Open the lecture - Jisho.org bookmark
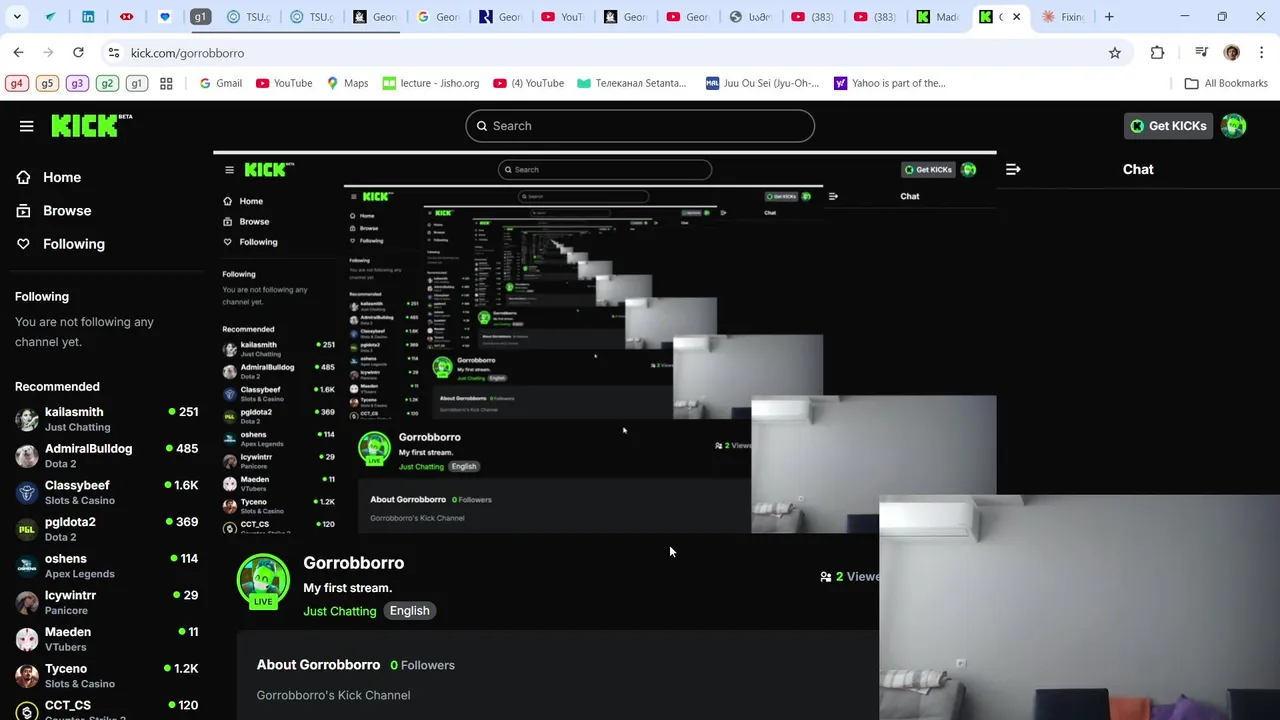The image size is (1280, 720). click(431, 83)
